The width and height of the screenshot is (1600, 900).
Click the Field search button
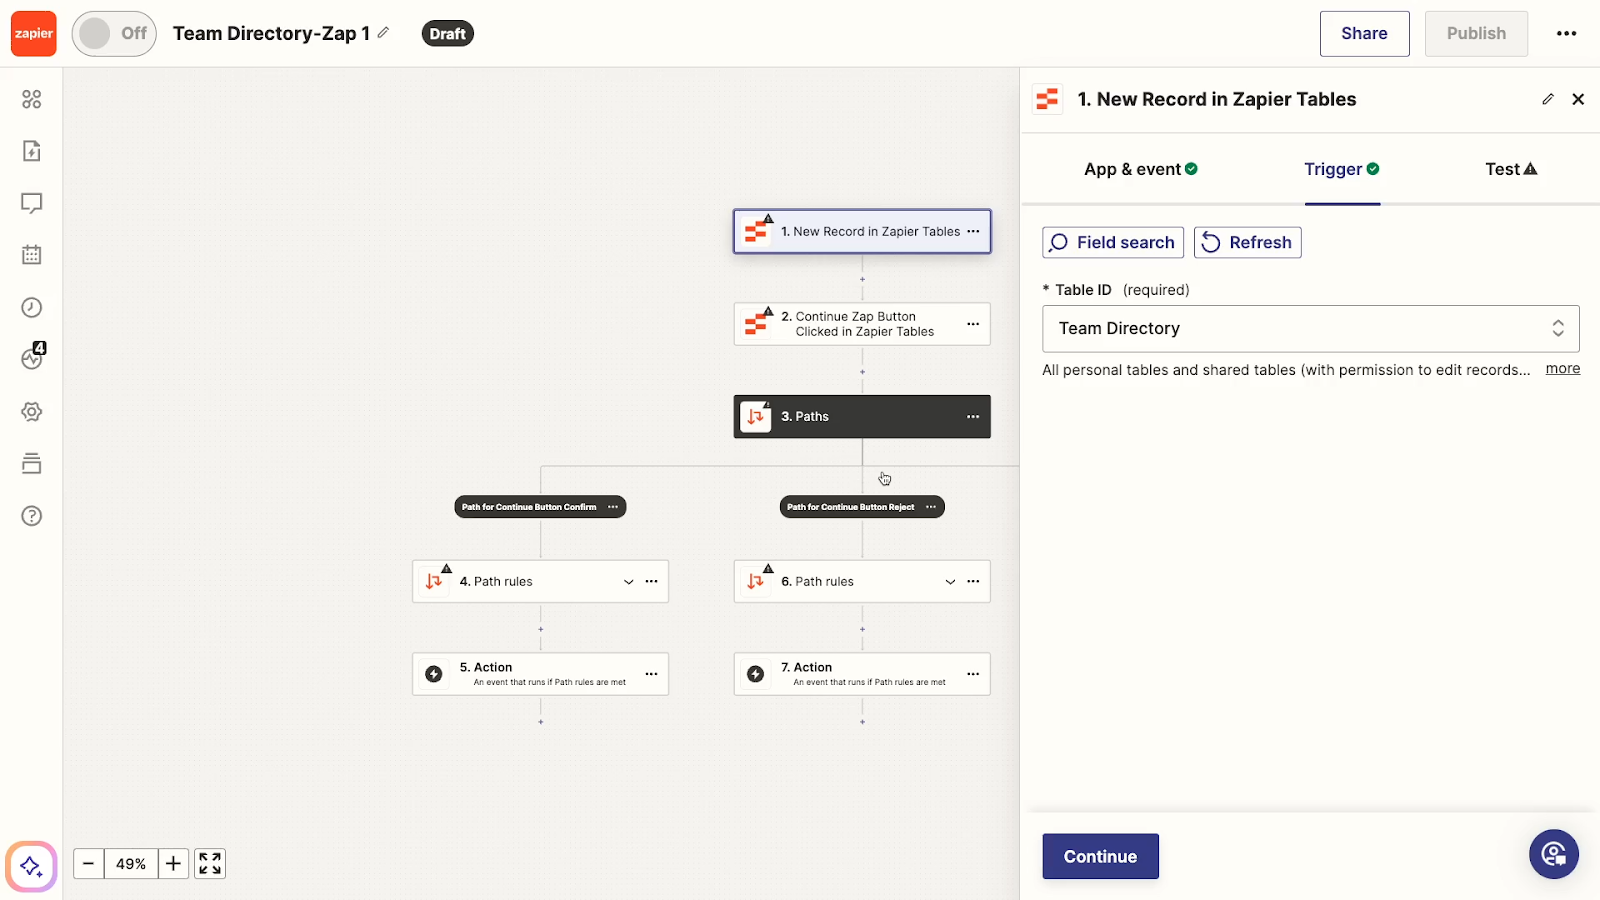click(1113, 242)
